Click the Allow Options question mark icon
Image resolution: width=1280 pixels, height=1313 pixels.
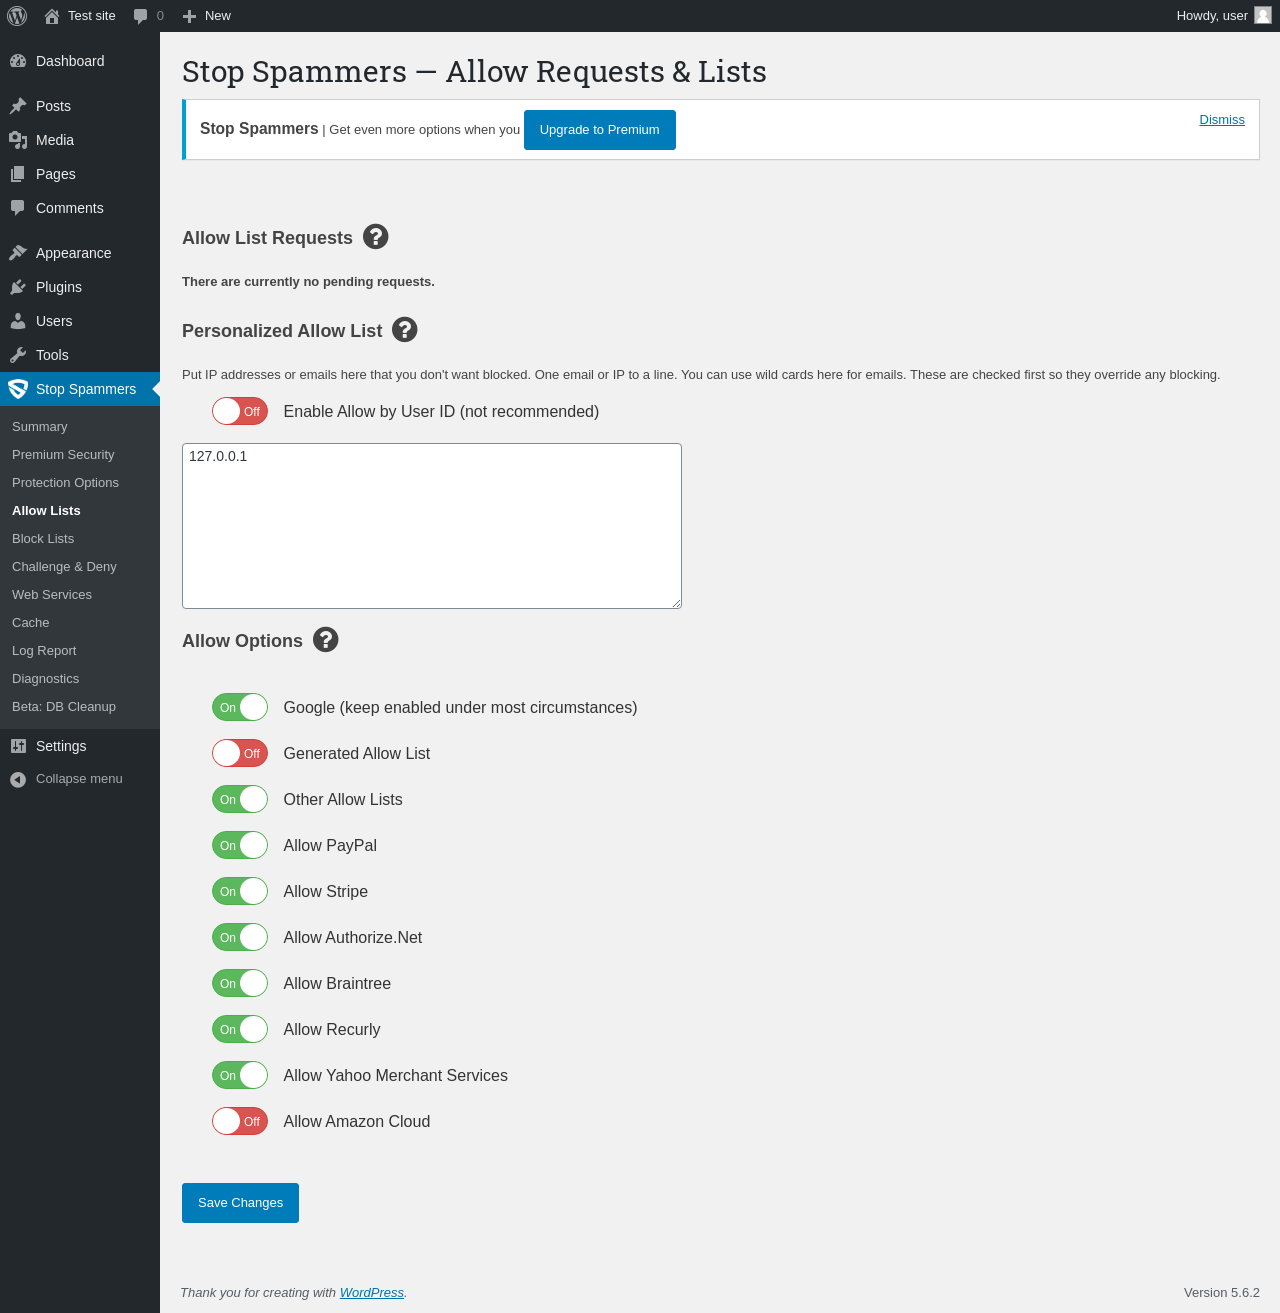(x=325, y=639)
